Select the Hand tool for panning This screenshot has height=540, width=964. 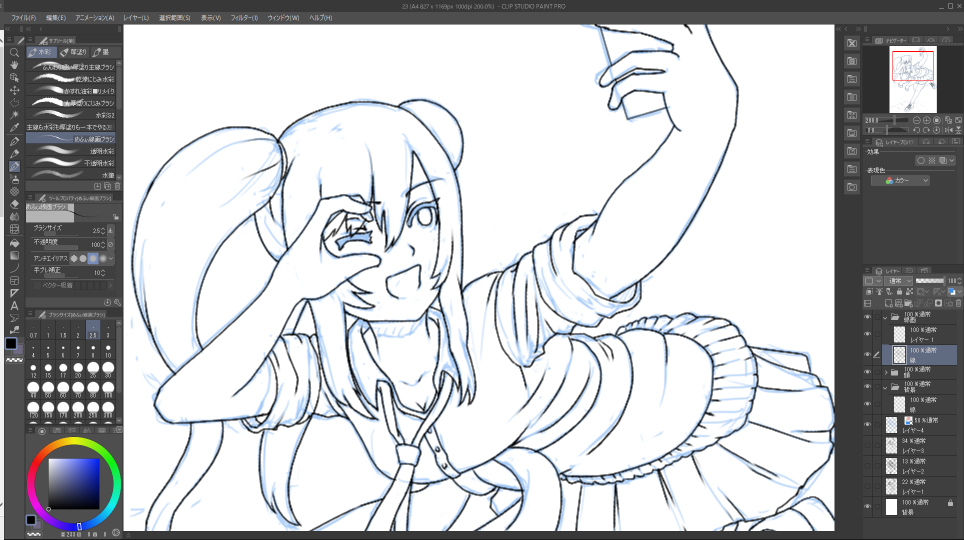(14, 64)
